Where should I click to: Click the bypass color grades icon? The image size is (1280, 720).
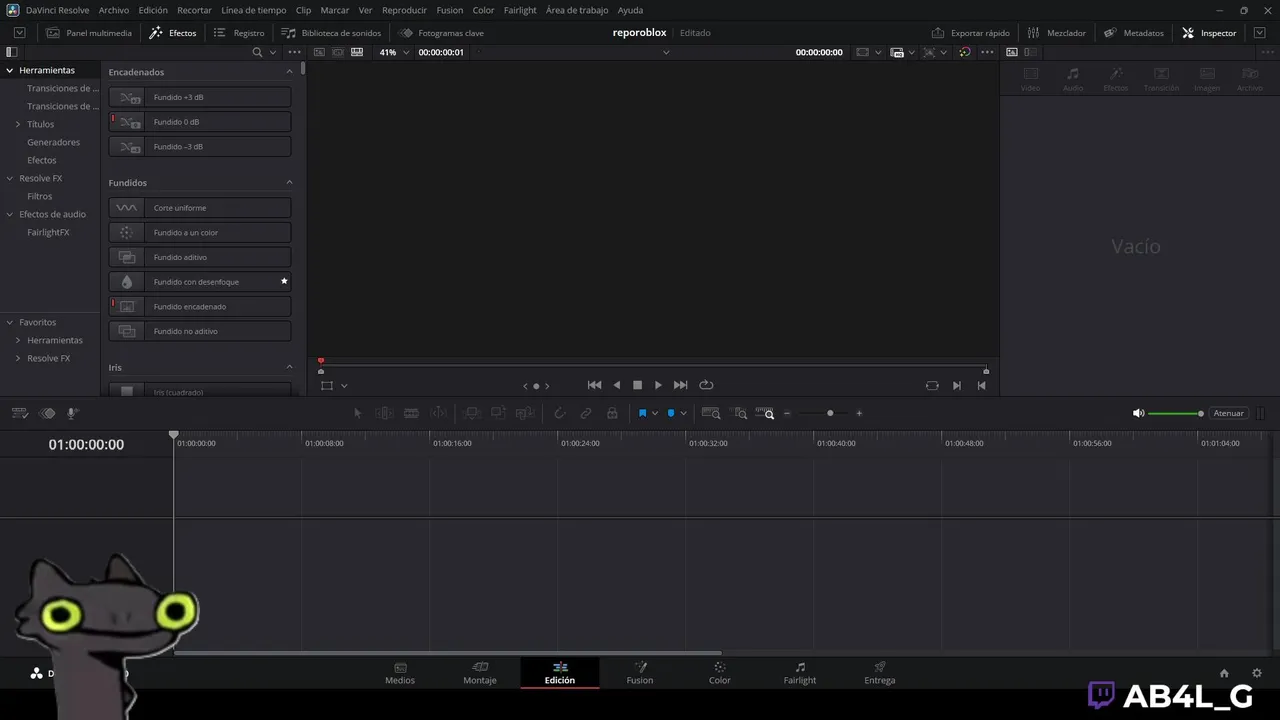[x=964, y=52]
